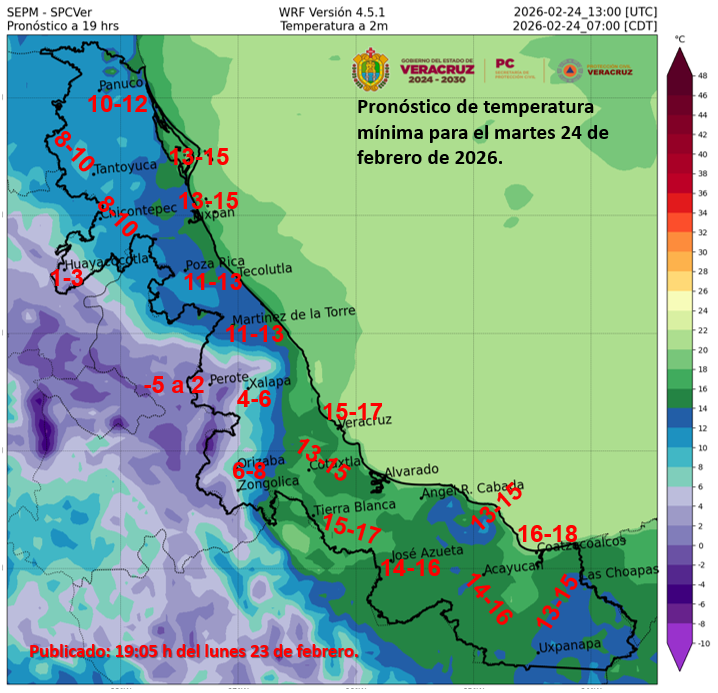Click the 'Pronóstico de temperatura mínima' title

point(475,132)
